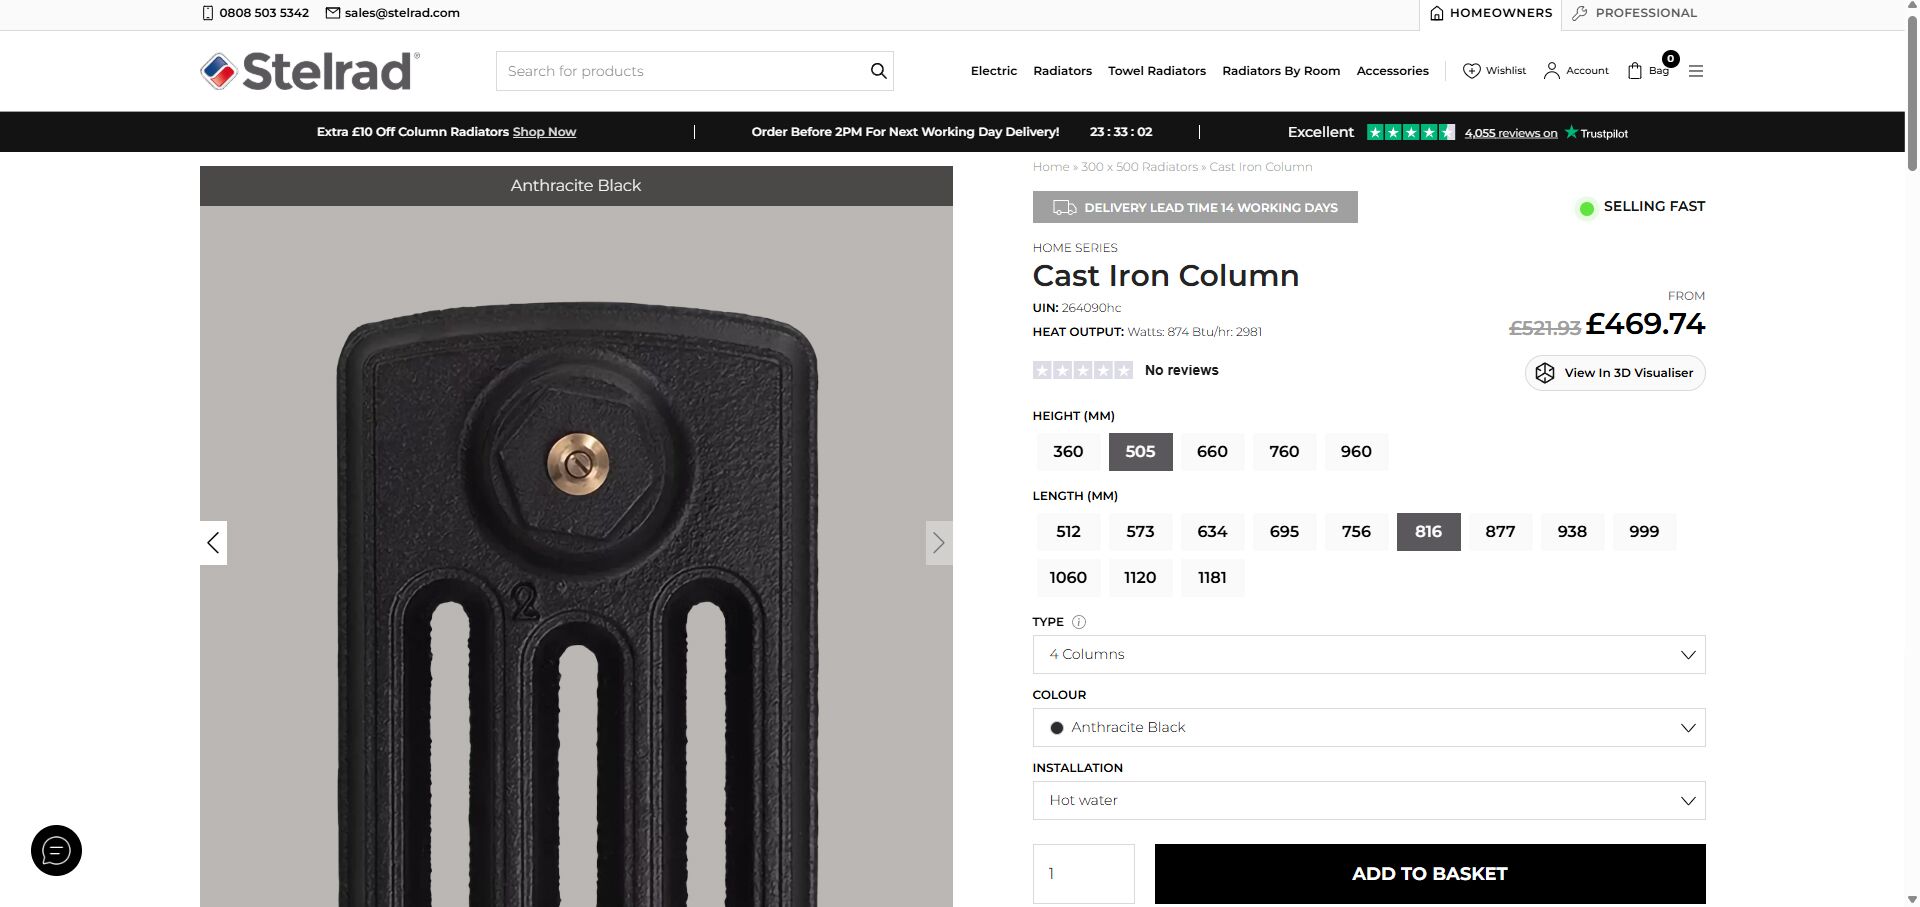The width and height of the screenshot is (1920, 907).
Task: Select height 360 mm option
Action: pyautogui.click(x=1068, y=452)
